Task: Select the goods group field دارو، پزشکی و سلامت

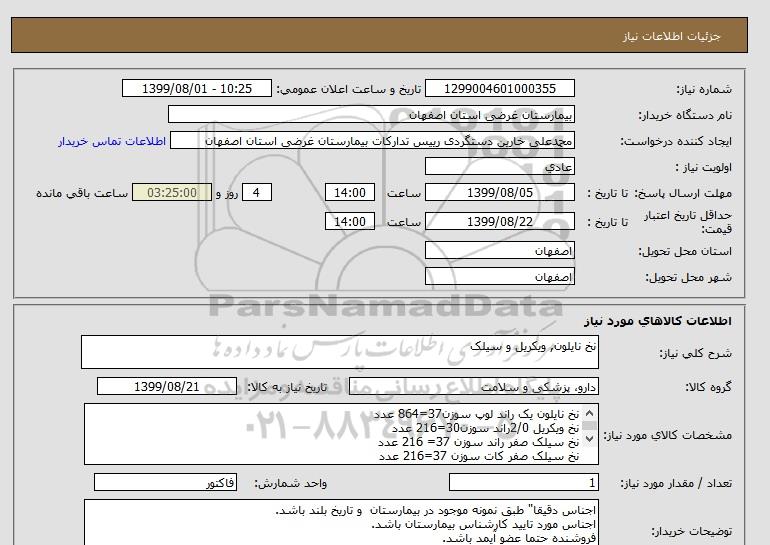Action: pos(473,387)
